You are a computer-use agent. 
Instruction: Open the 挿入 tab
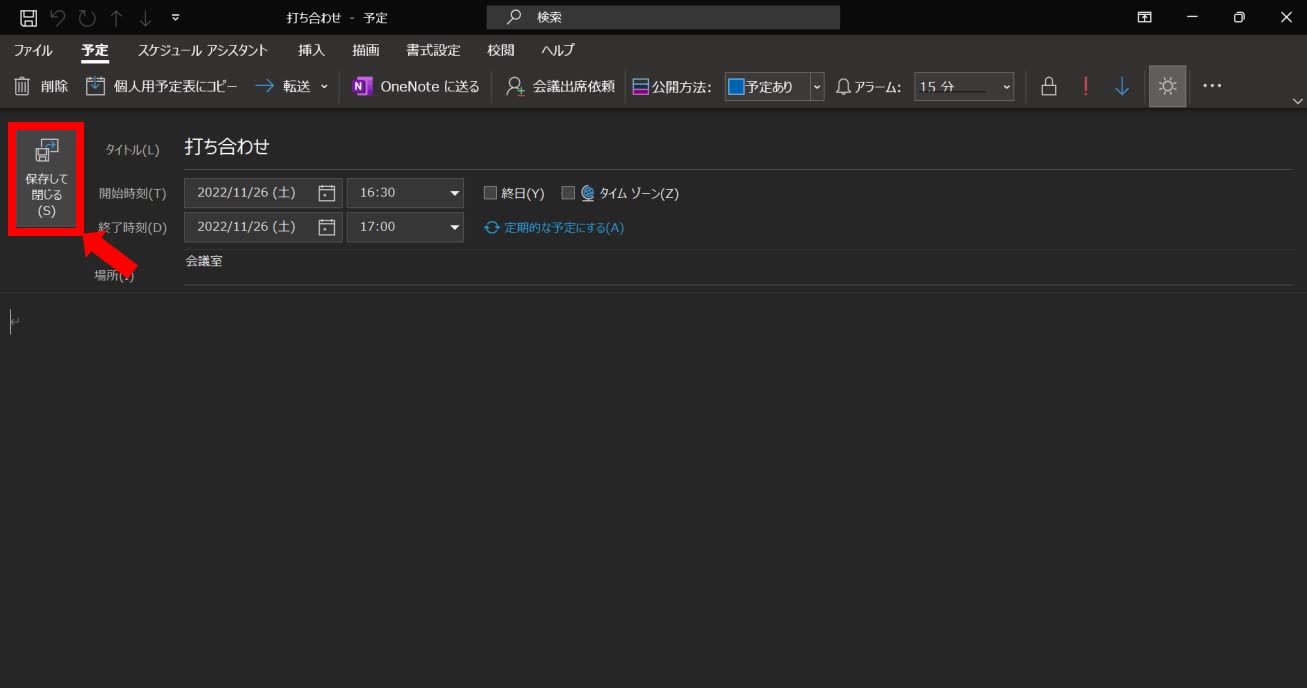pos(311,50)
